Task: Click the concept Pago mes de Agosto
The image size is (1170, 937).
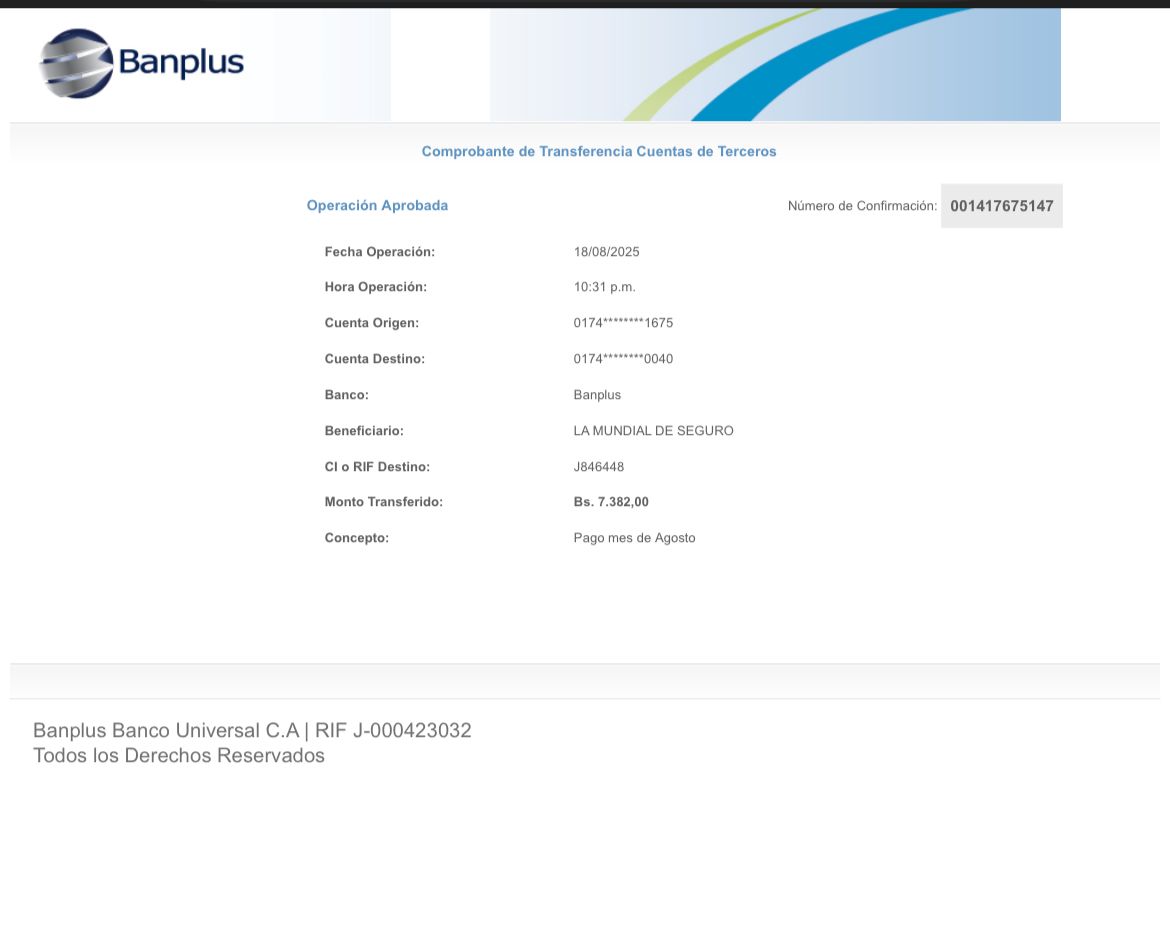Action: pyautogui.click(x=634, y=538)
